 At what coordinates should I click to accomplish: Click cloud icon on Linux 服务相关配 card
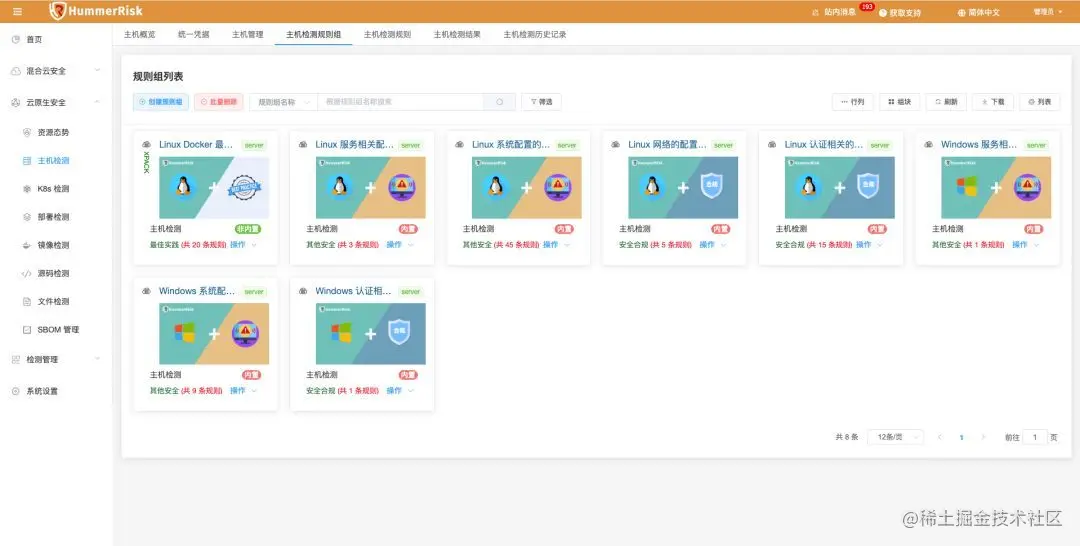303,145
